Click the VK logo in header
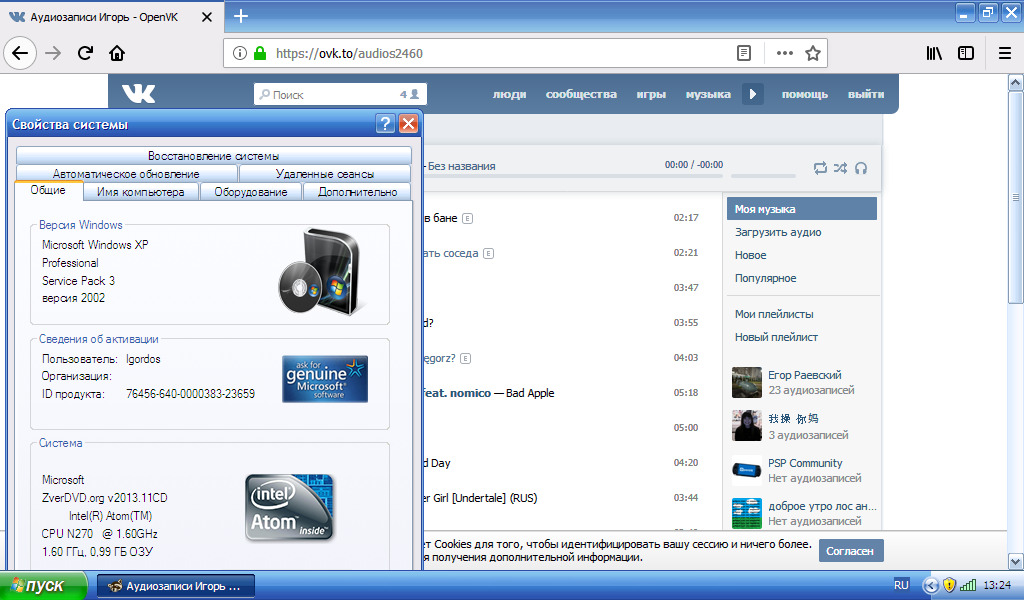Viewport: 1024px width, 600px height. click(138, 94)
